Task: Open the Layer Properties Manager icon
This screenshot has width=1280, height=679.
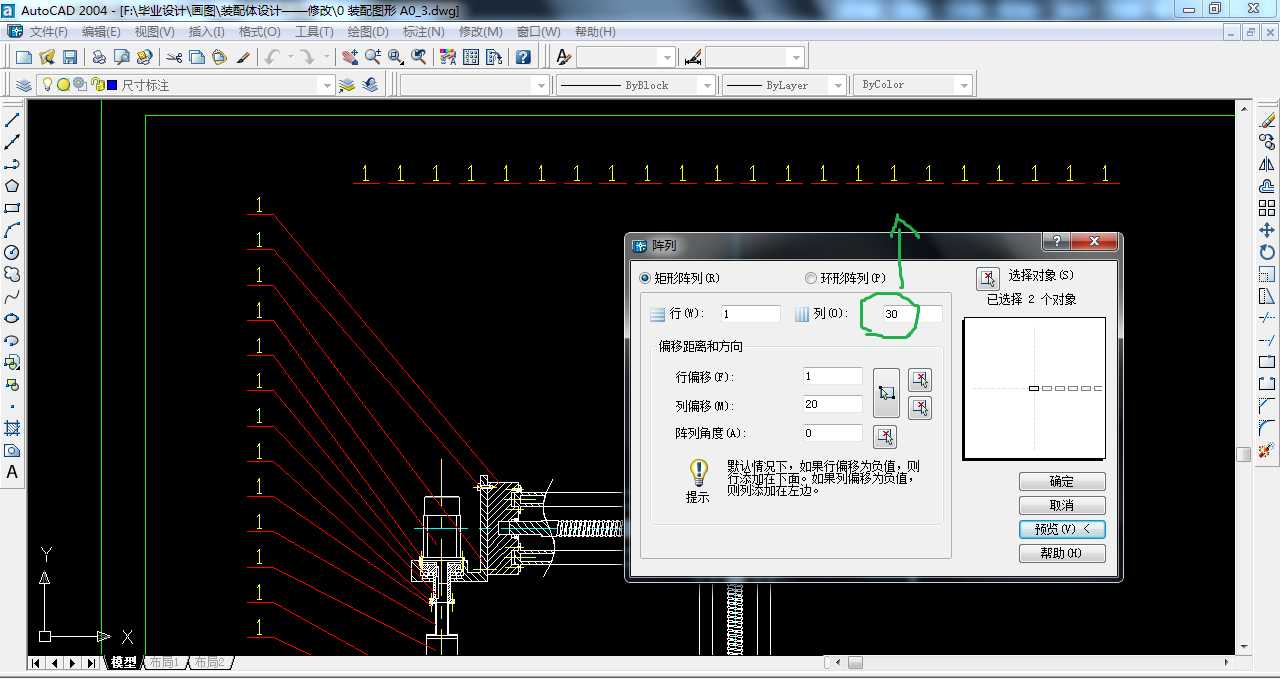Action: [x=24, y=85]
